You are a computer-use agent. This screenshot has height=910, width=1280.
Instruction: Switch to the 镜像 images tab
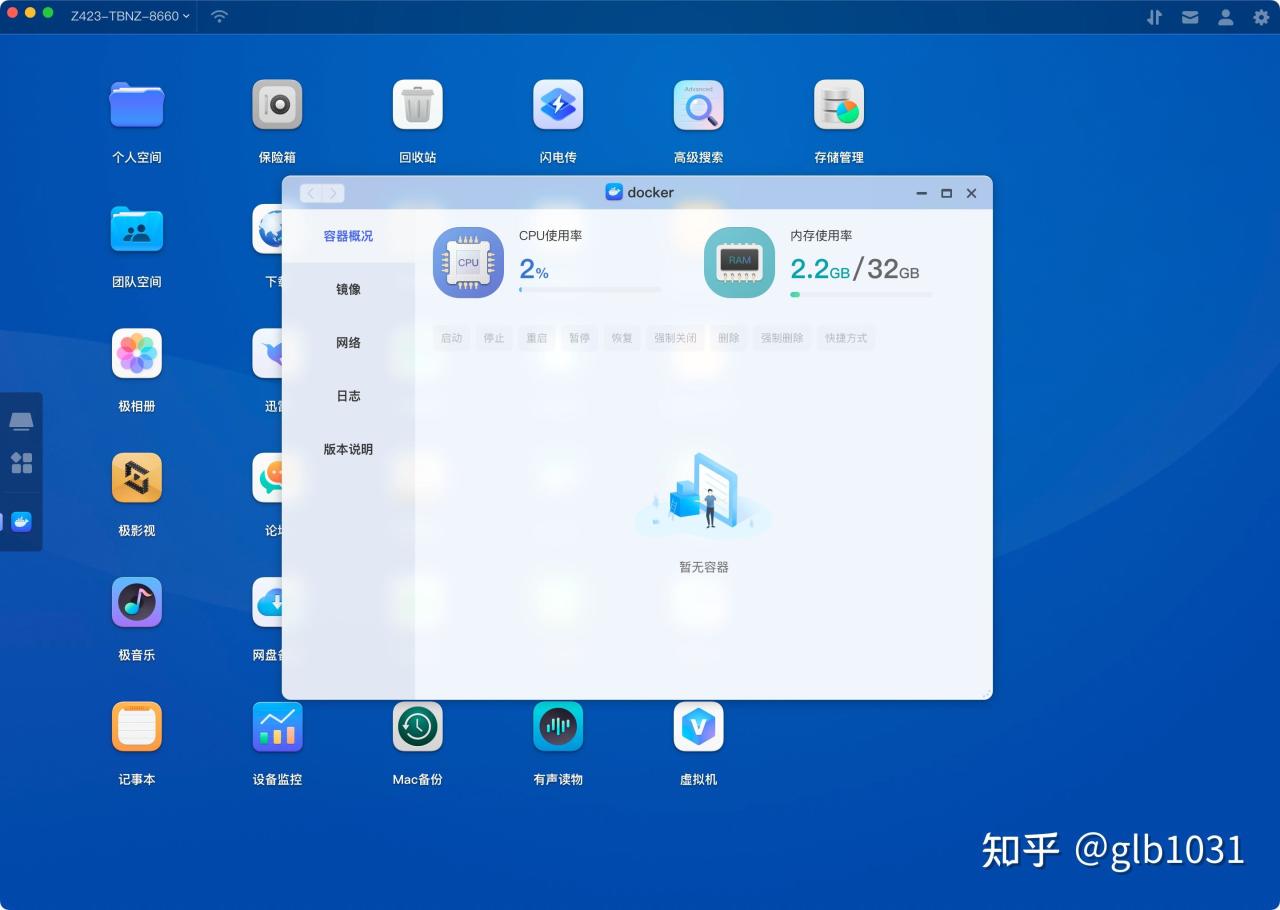point(348,289)
